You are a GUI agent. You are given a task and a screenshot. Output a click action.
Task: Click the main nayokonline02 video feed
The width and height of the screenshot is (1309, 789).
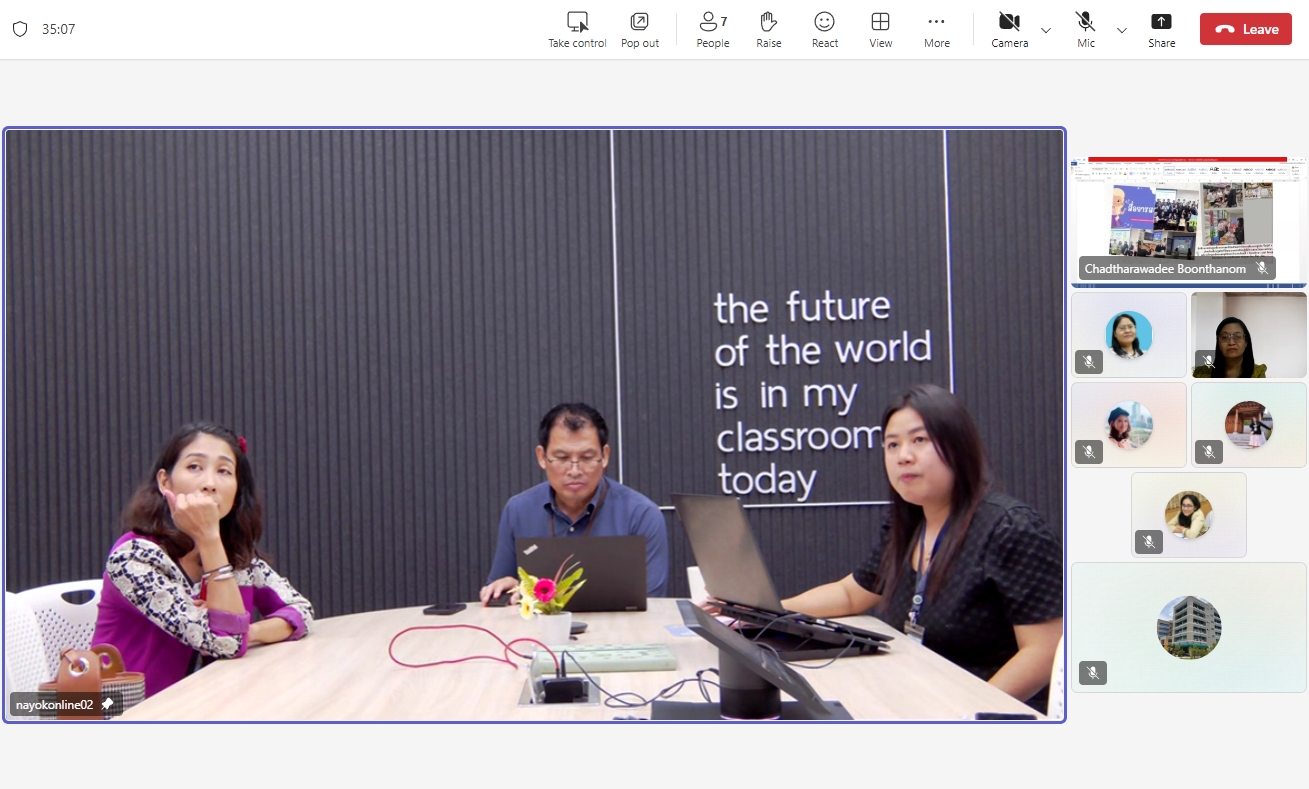pyautogui.click(x=534, y=425)
